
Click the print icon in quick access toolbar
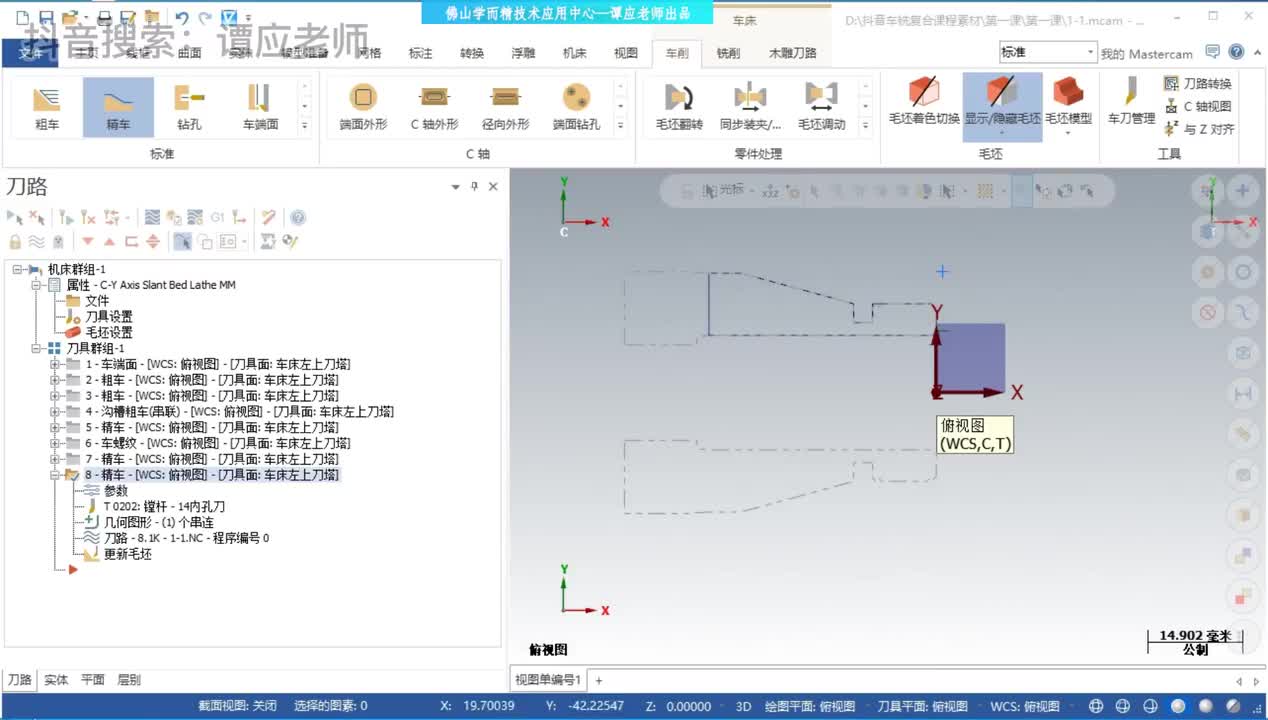point(104,18)
